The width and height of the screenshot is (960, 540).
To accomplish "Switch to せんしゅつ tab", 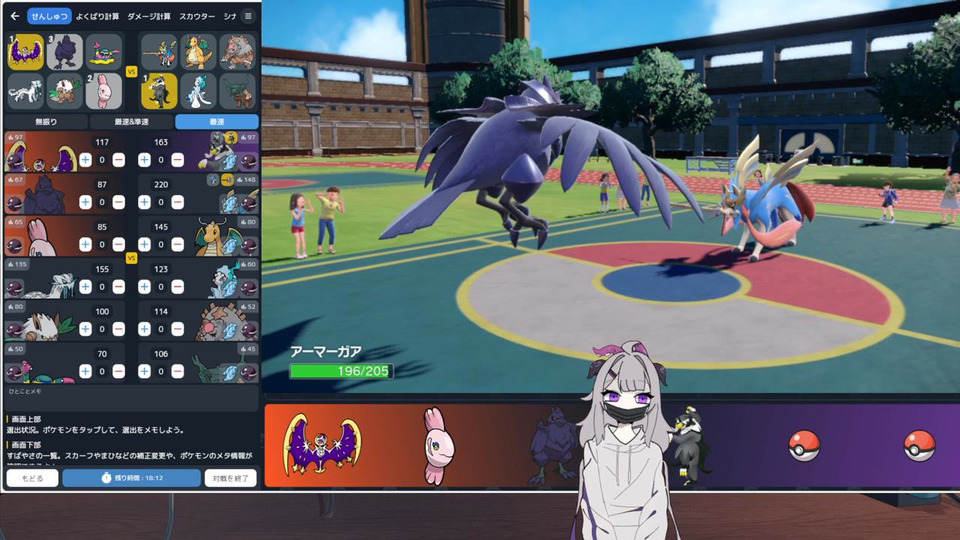I will click(x=49, y=16).
